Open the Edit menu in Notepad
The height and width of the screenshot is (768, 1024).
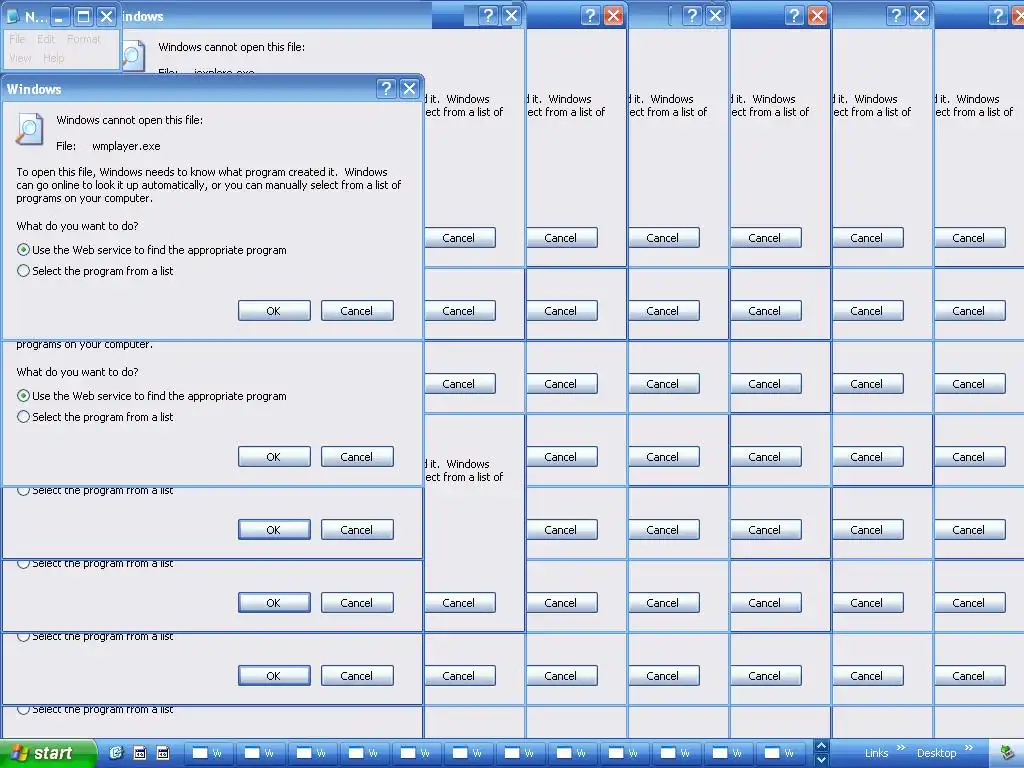(46, 39)
